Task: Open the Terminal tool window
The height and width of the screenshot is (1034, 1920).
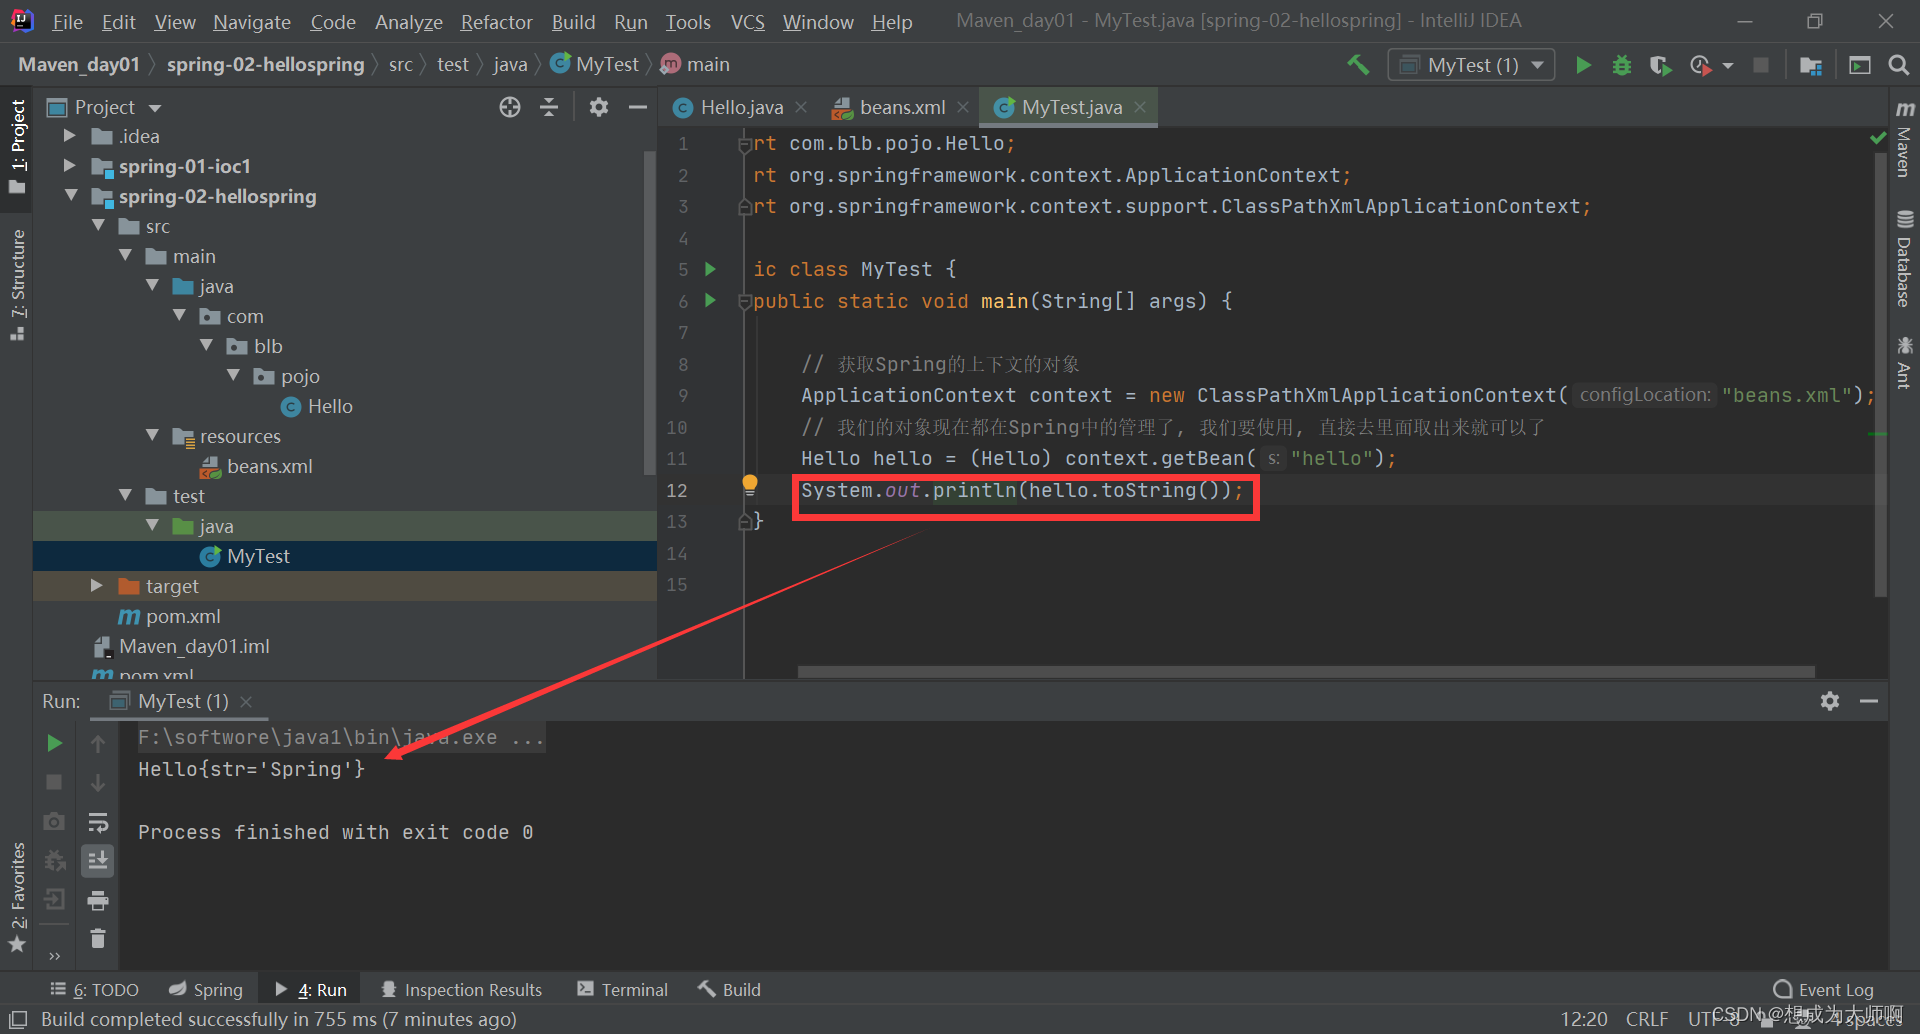Action: [x=622, y=990]
